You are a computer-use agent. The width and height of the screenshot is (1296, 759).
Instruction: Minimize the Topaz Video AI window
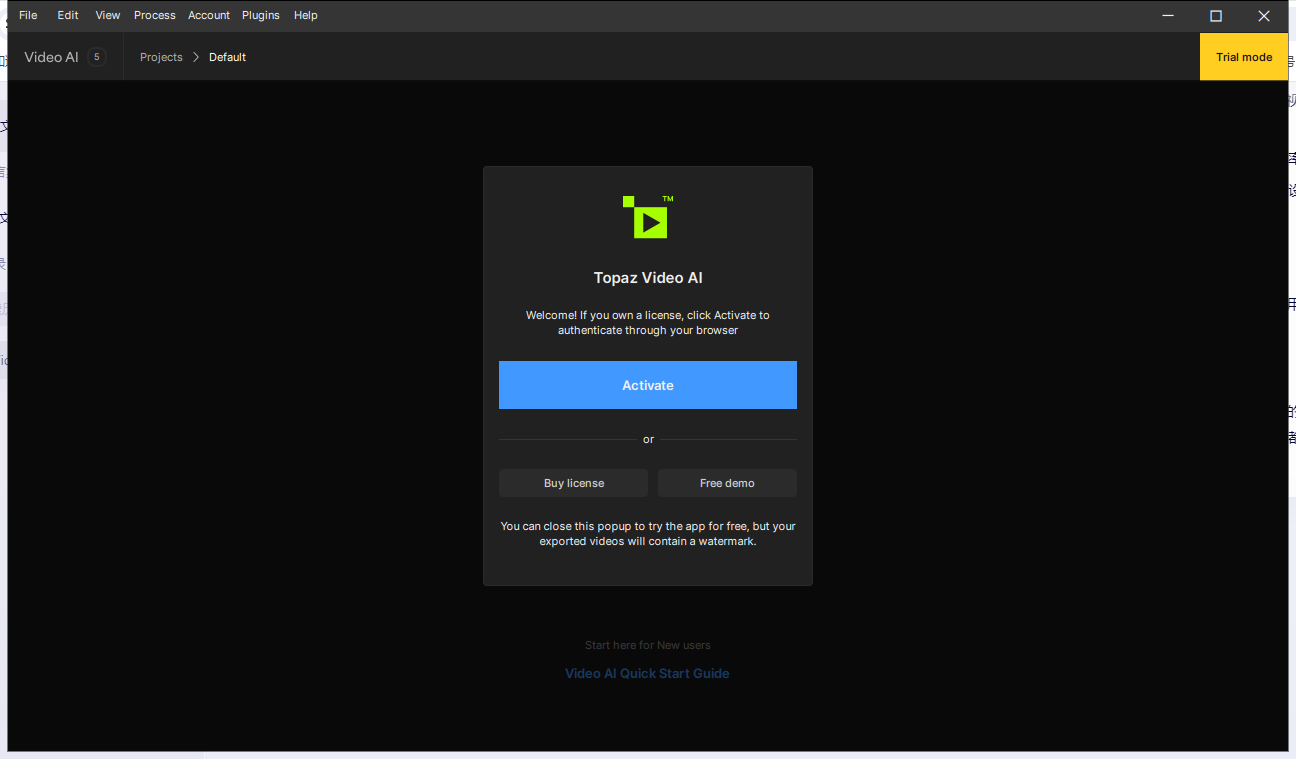tap(1168, 15)
